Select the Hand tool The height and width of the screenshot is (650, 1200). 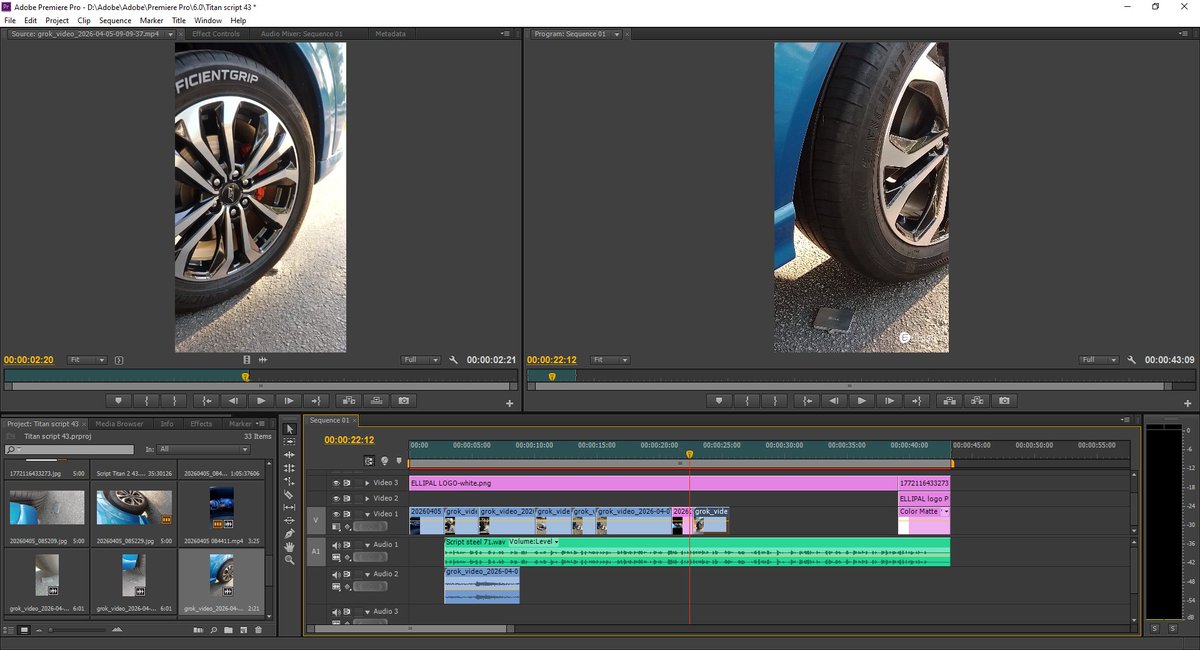289,546
